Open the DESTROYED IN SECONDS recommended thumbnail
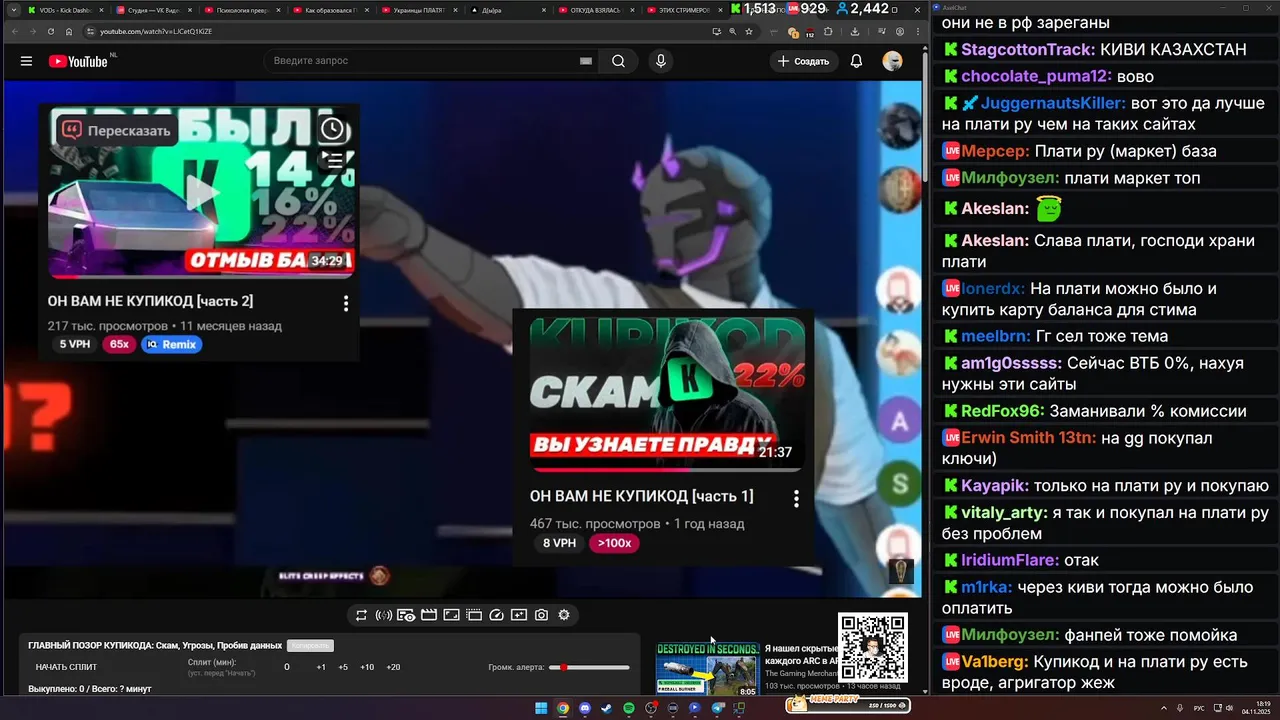The width and height of the screenshot is (1280, 720). [x=707, y=669]
